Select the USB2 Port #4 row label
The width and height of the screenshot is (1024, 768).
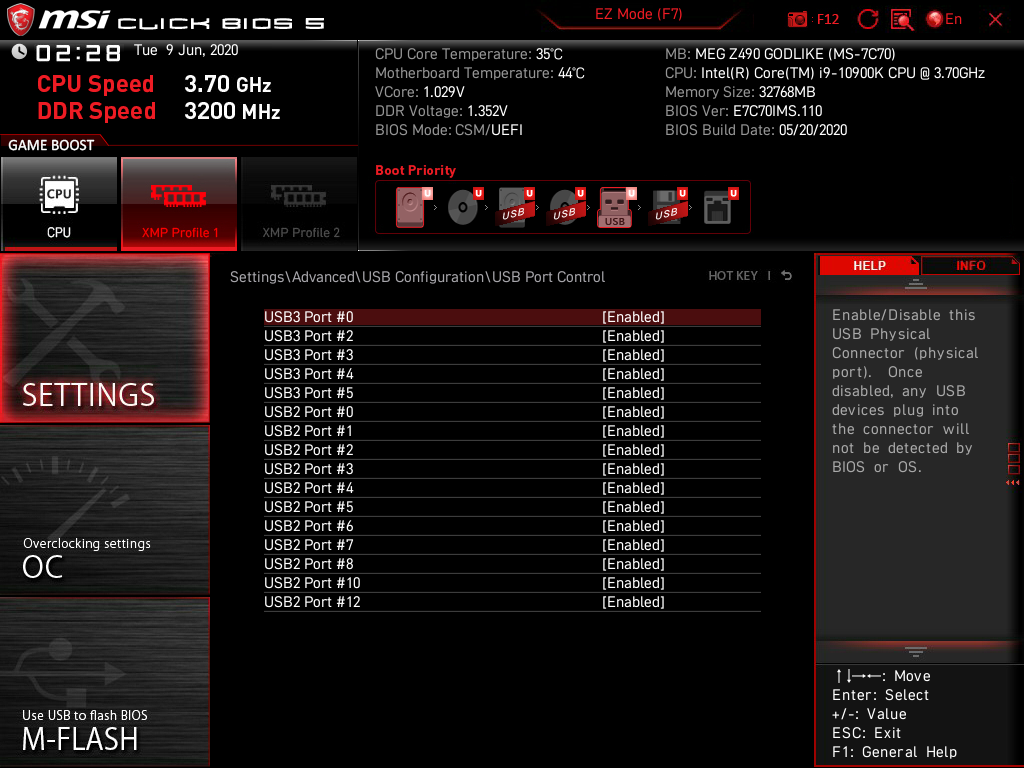pos(308,488)
